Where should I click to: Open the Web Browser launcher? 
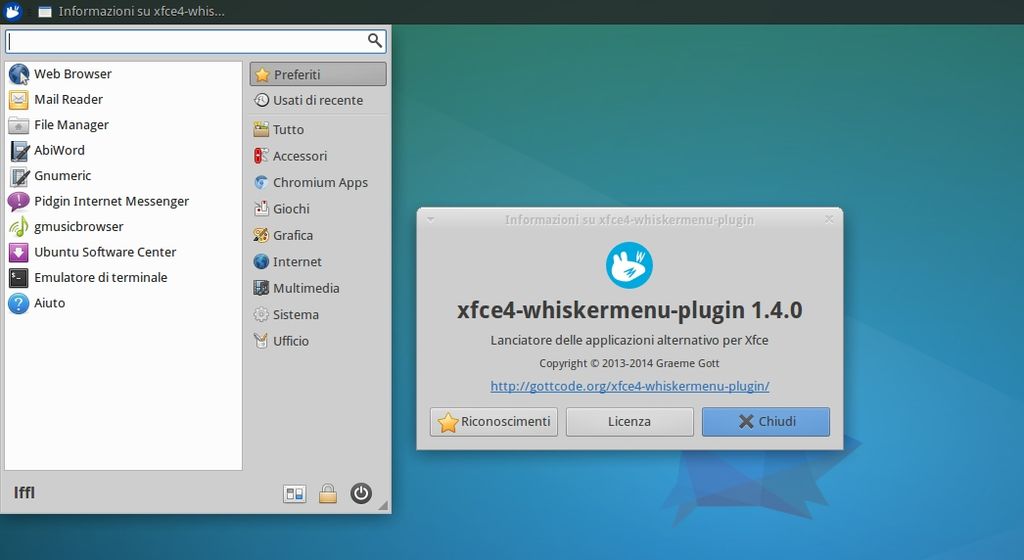pyautogui.click(x=123, y=74)
